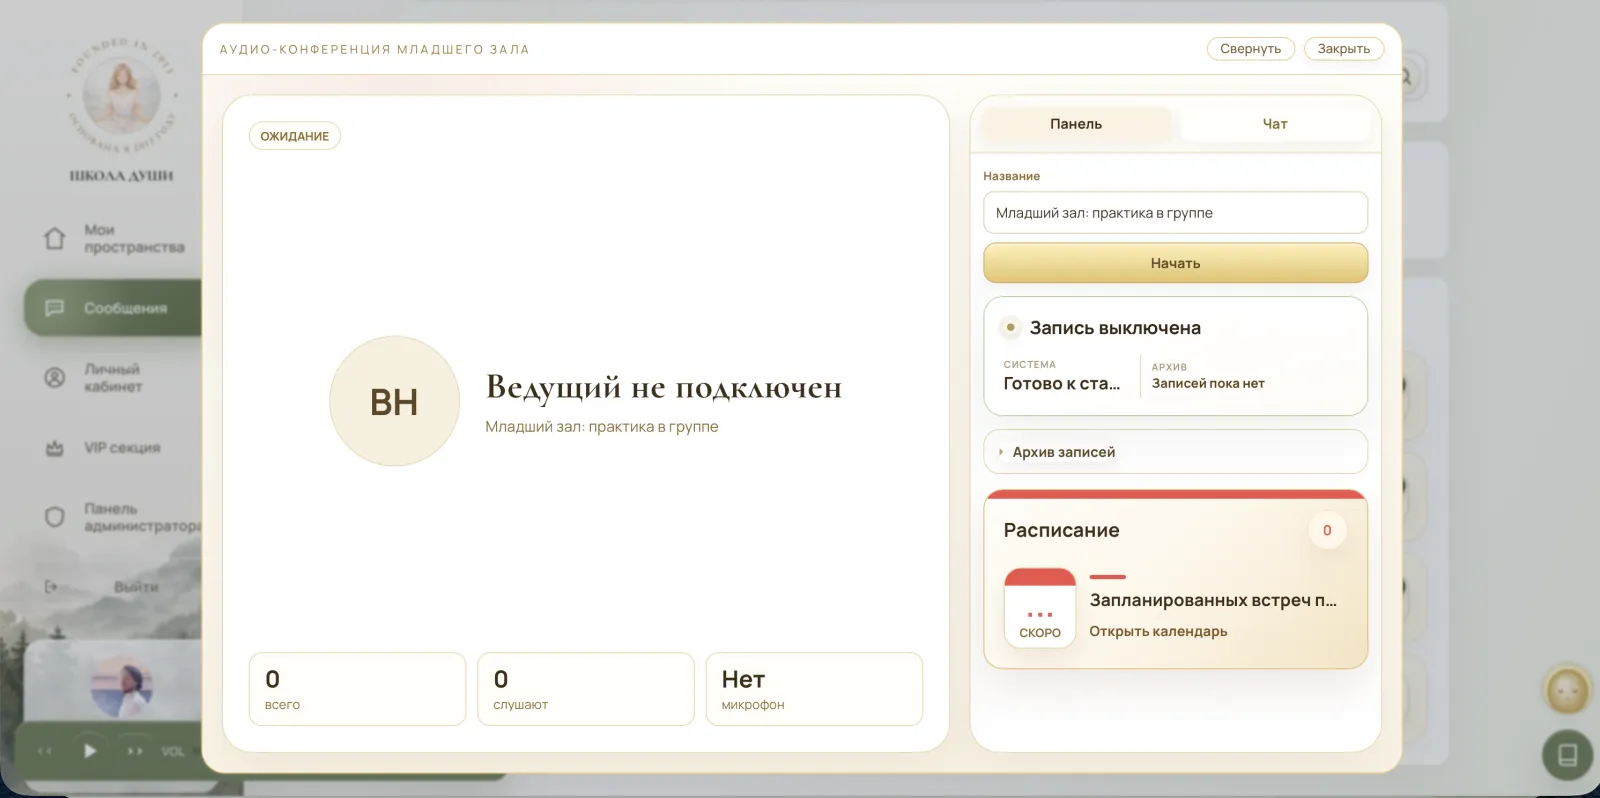
Task: Select the Сообщения chat icon in sidebar
Action: point(55,308)
